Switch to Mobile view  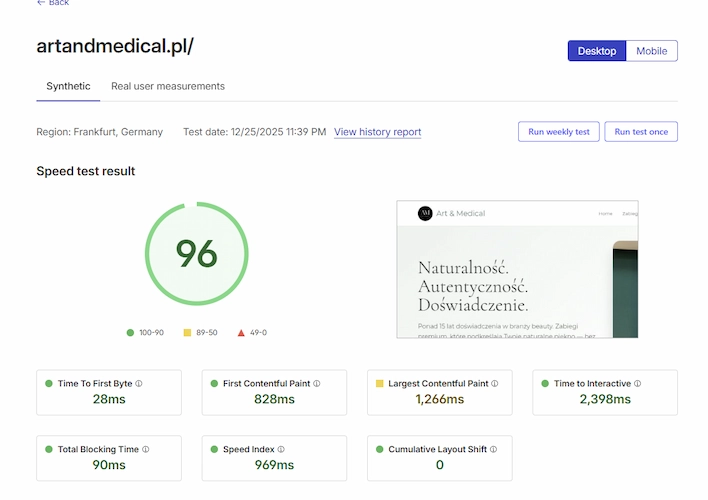652,51
